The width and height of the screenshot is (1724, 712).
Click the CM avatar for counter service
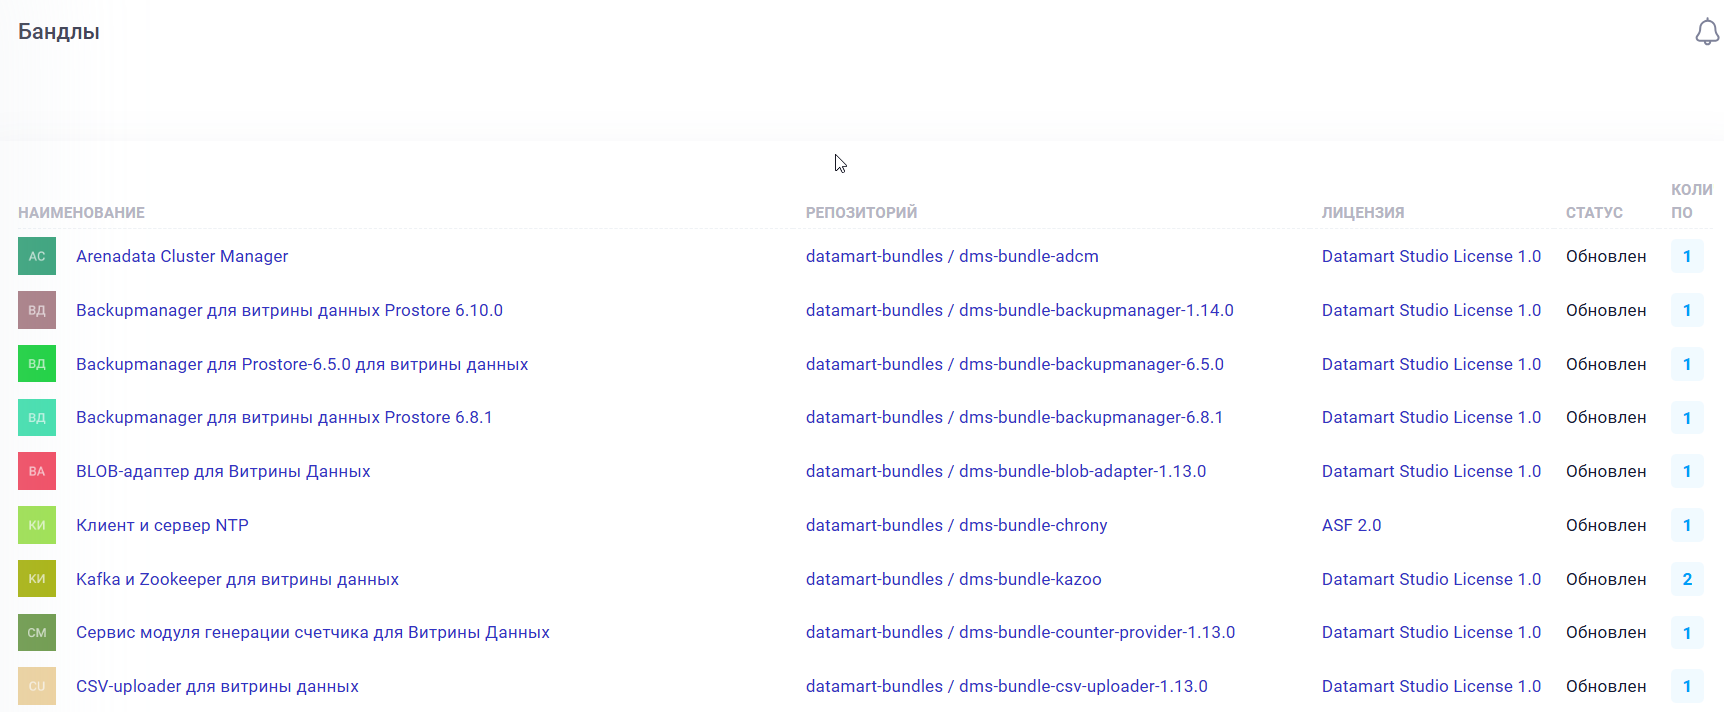pos(37,632)
